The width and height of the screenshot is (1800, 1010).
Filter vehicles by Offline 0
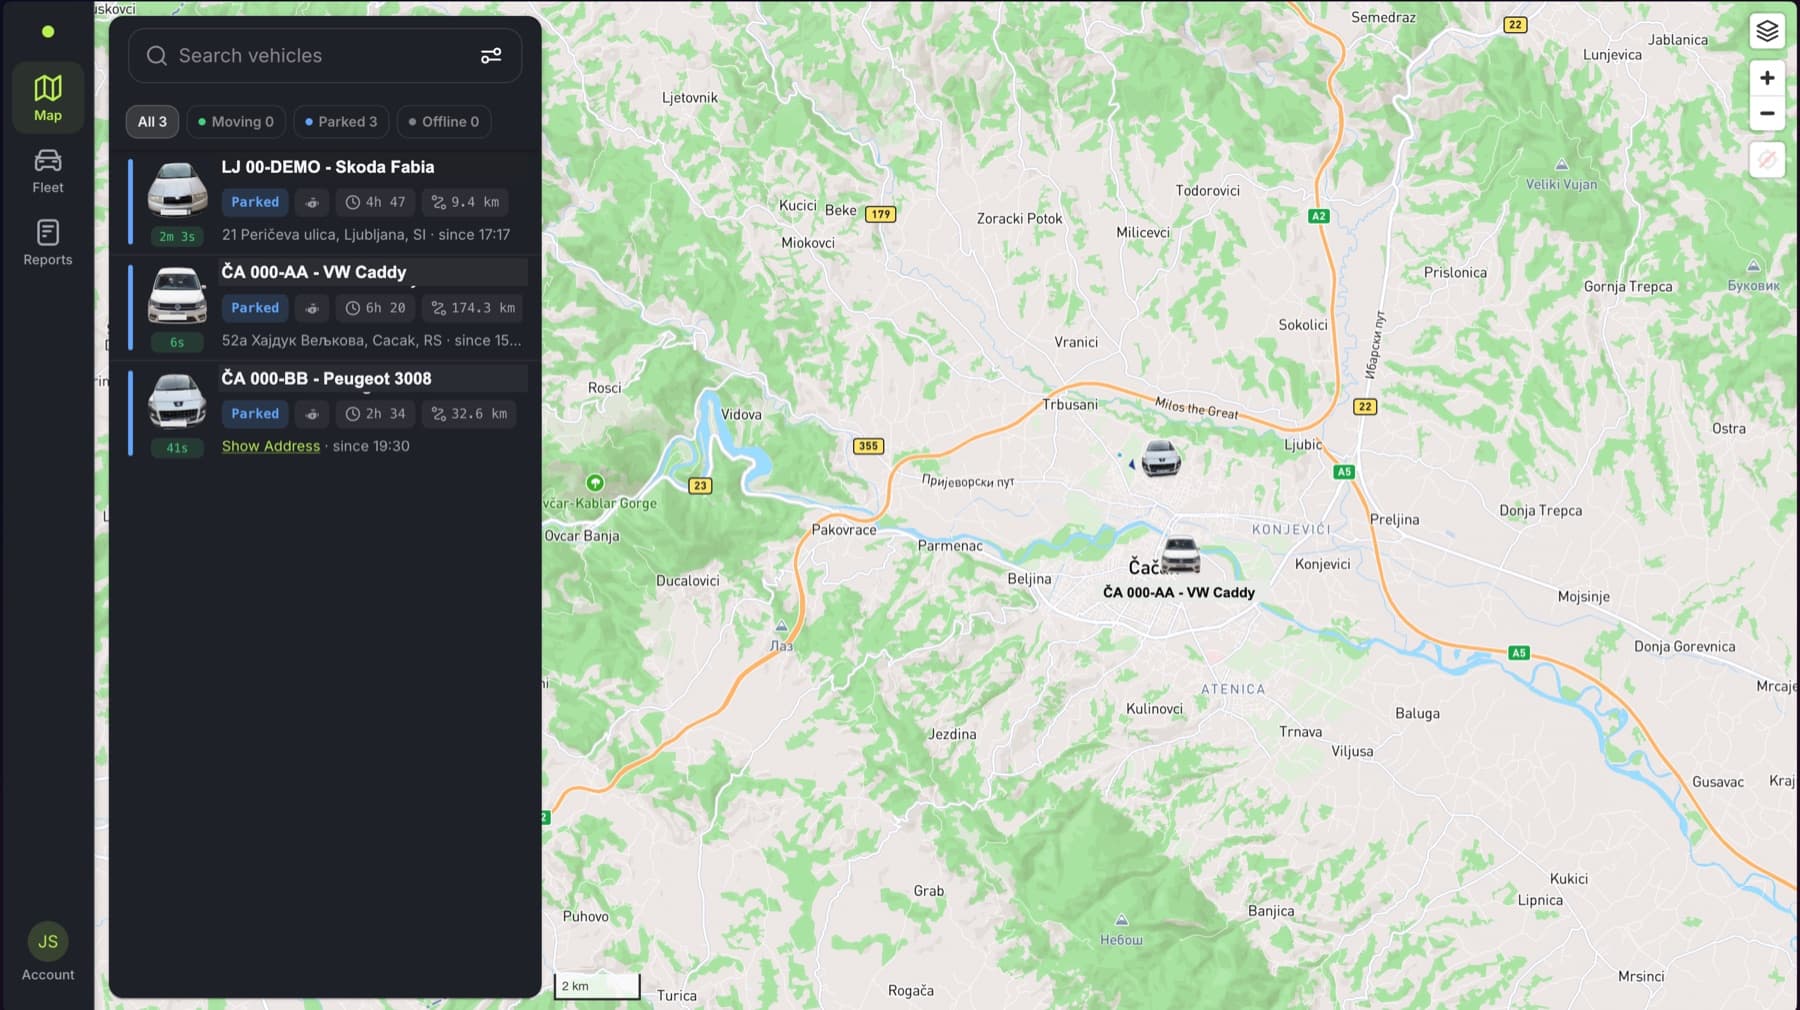tap(444, 122)
